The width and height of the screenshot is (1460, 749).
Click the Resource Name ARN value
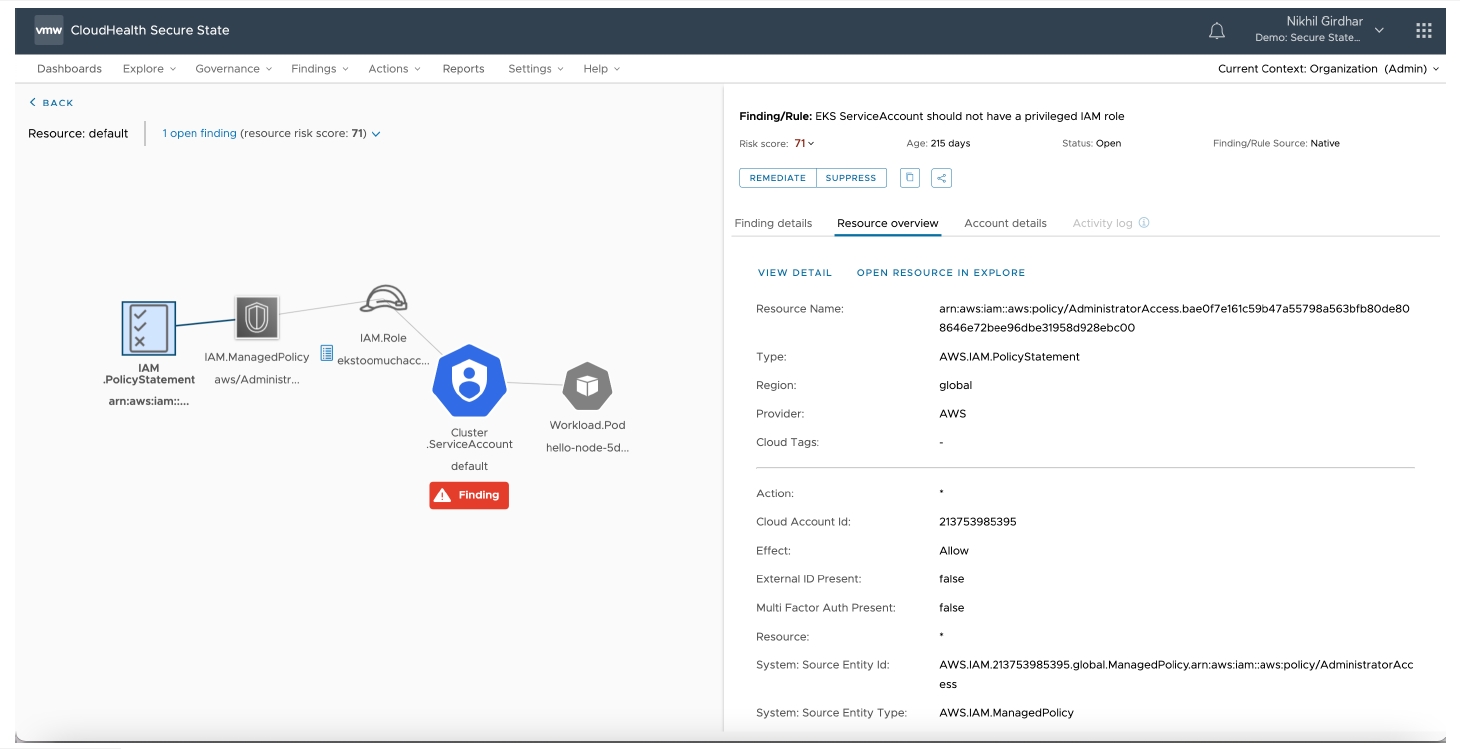pyautogui.click(x=1174, y=318)
